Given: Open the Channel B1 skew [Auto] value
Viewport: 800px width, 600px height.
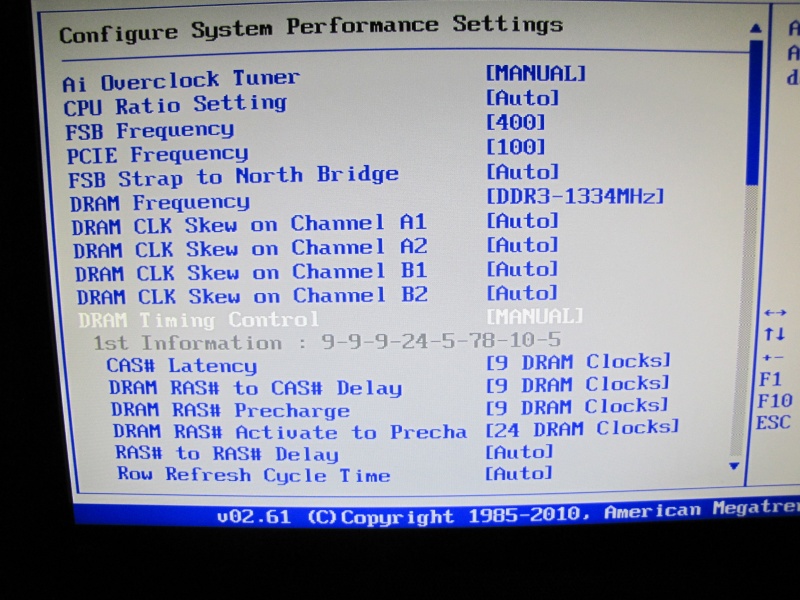Looking at the screenshot, I should coord(521,269).
